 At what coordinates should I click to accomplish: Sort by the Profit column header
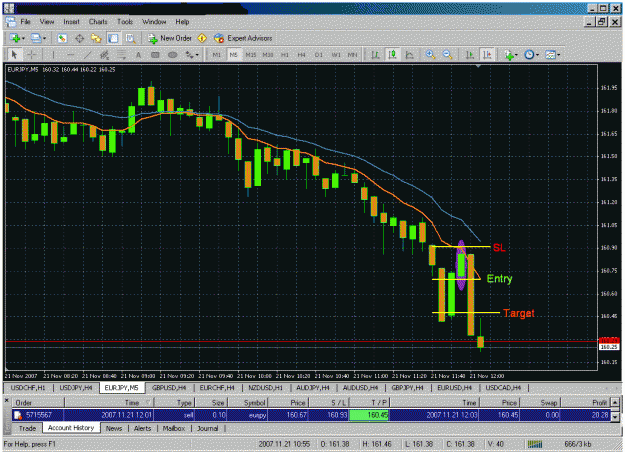tap(585, 403)
